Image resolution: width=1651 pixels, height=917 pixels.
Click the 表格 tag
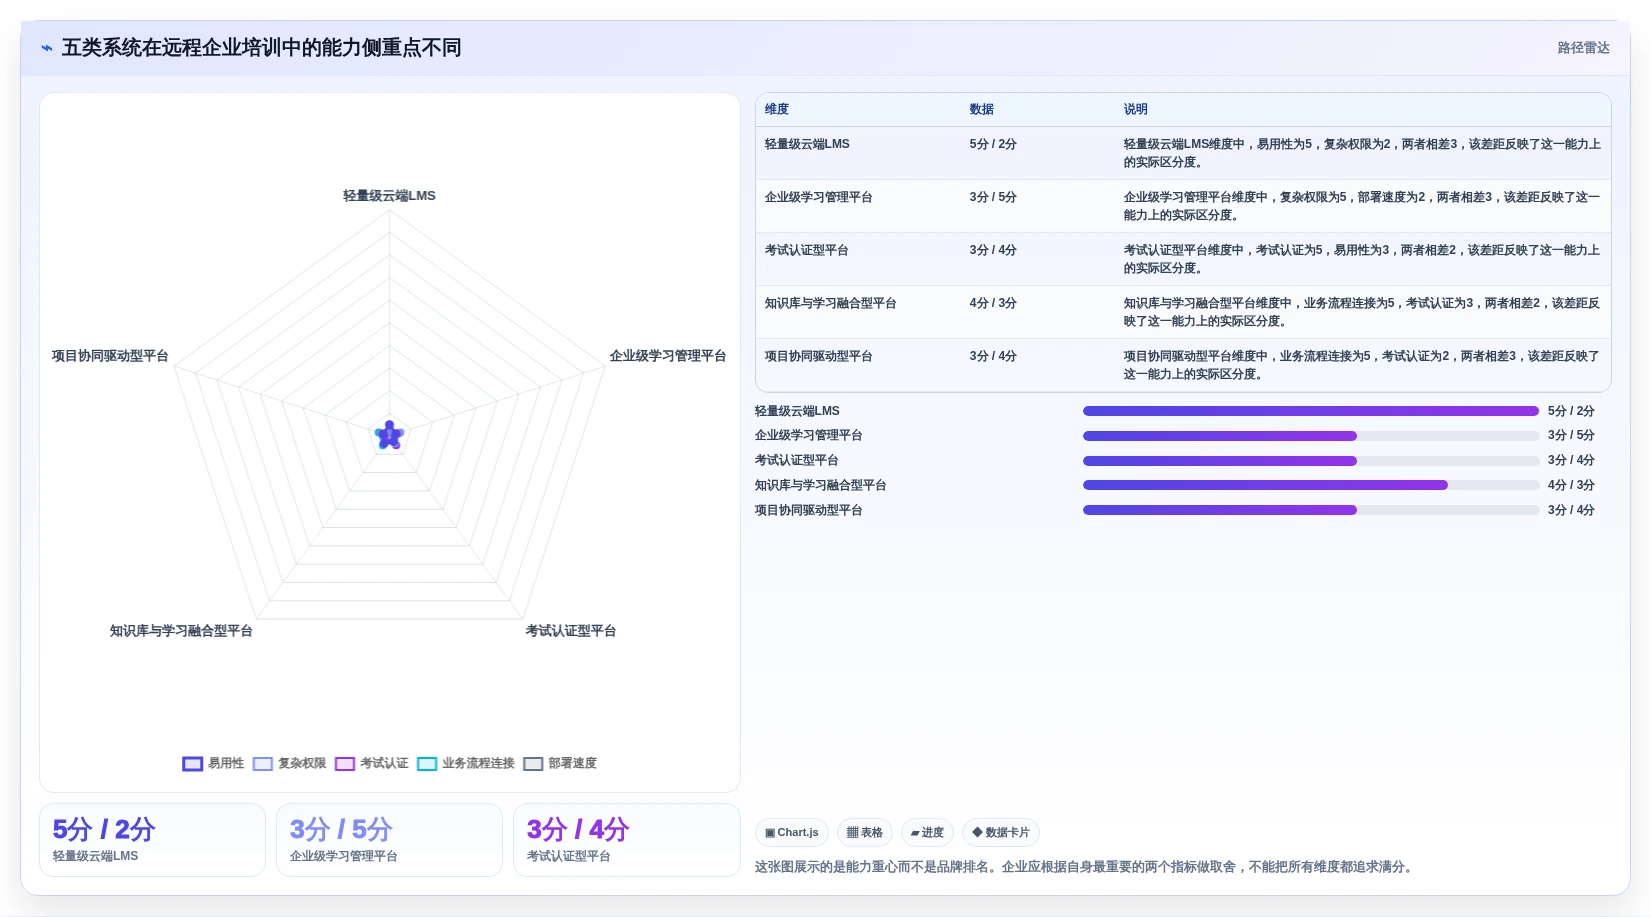pos(865,832)
